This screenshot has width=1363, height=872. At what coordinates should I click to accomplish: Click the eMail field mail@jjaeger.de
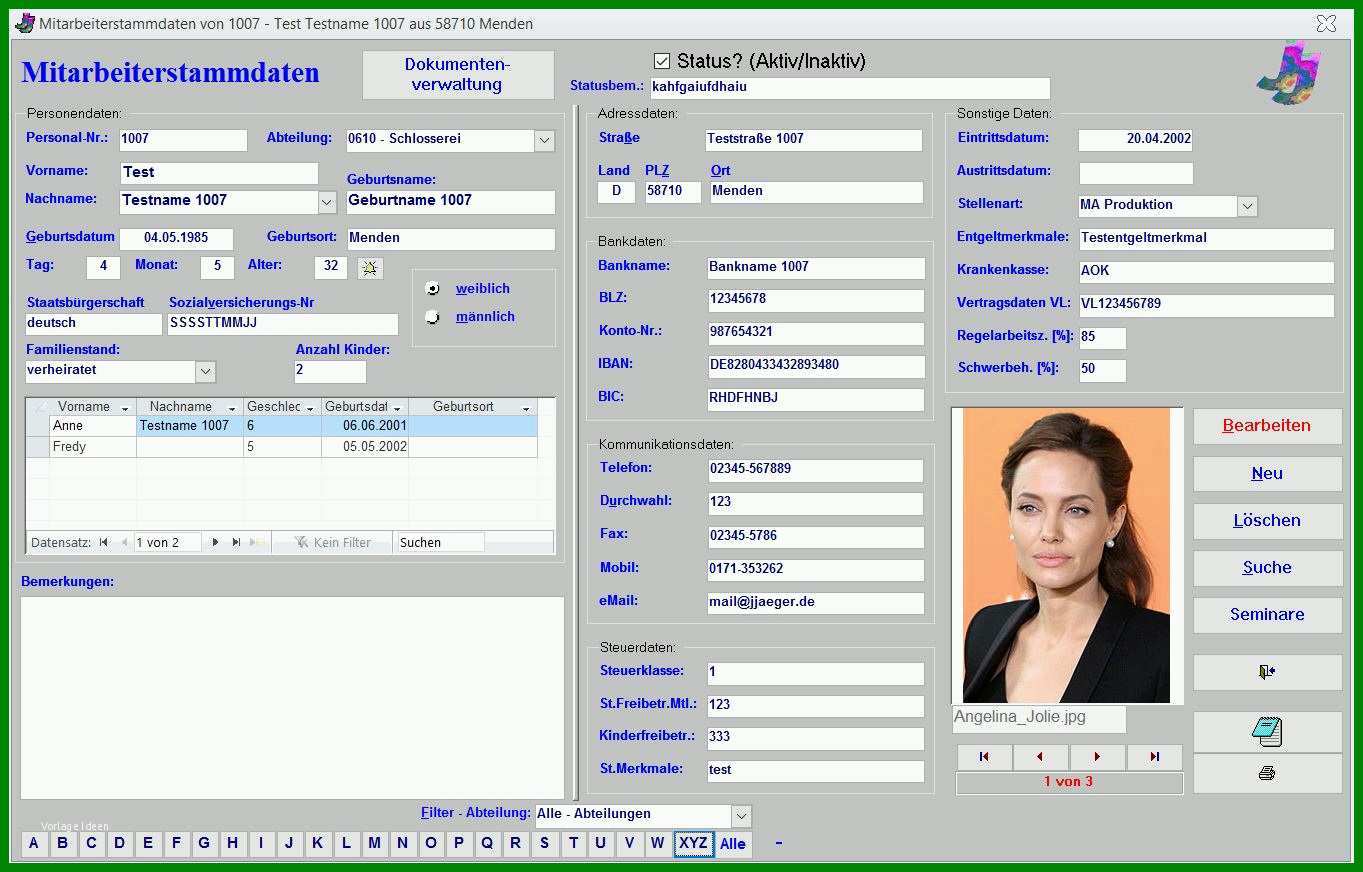(x=816, y=603)
